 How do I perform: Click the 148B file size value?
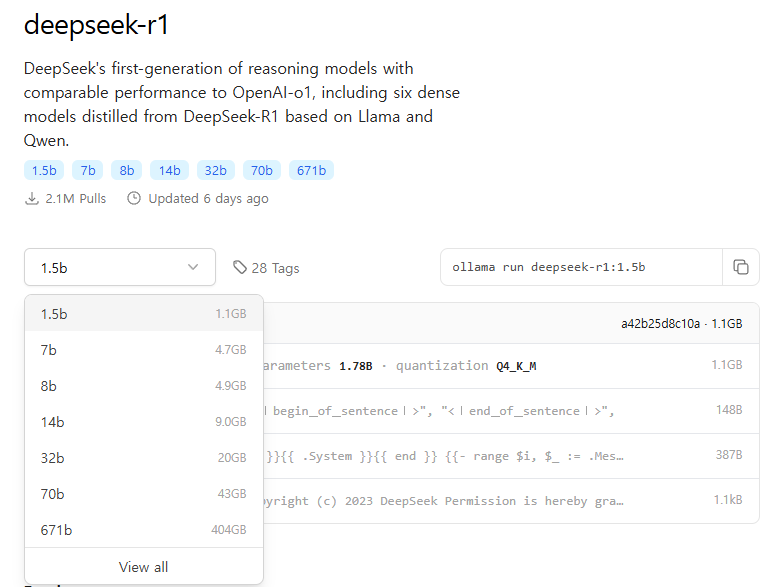pyautogui.click(x=729, y=410)
